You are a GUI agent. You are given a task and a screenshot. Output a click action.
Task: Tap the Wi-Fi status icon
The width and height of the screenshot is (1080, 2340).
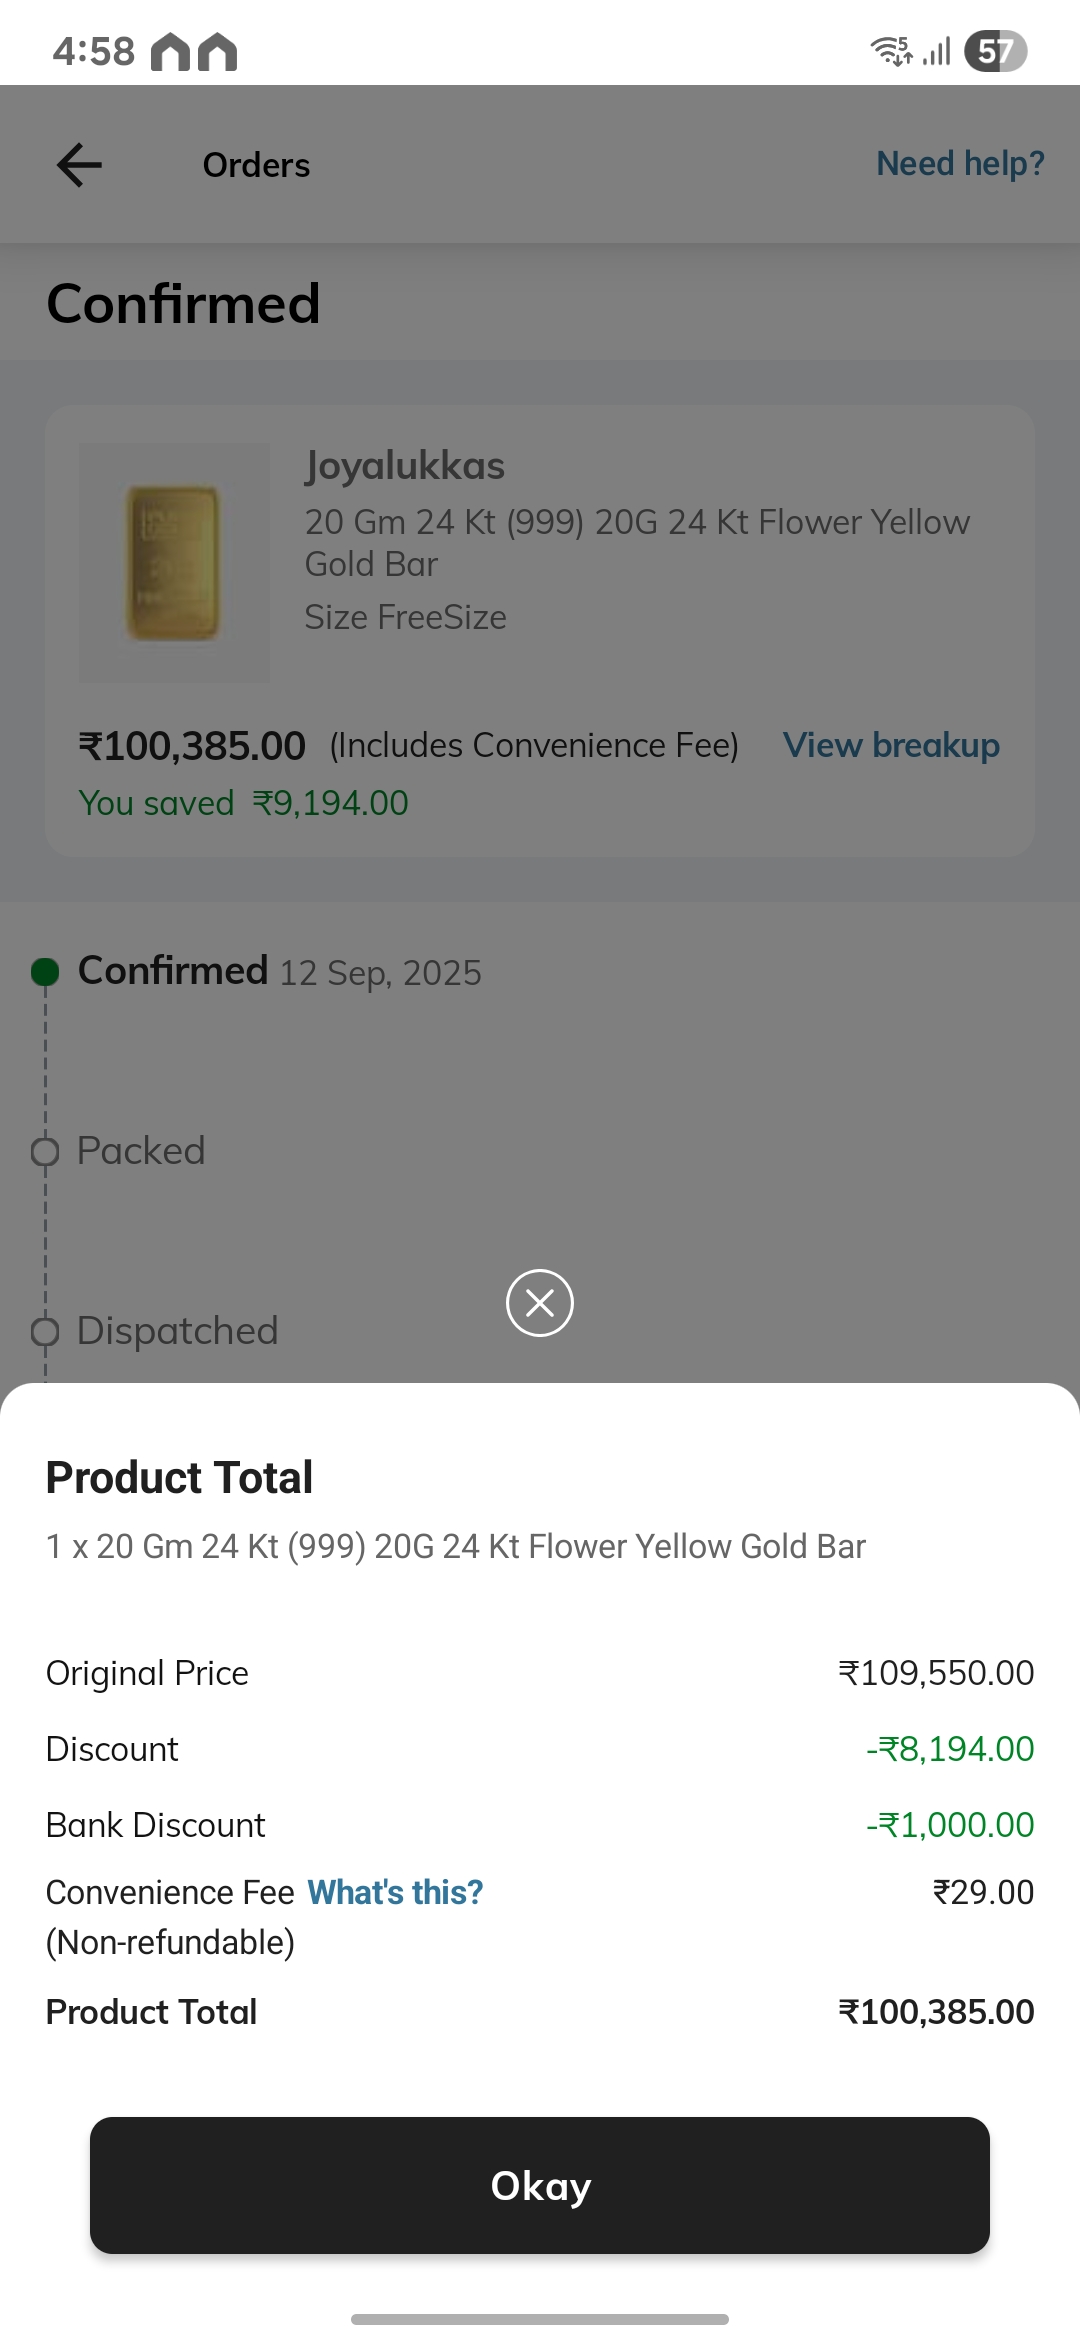[890, 50]
